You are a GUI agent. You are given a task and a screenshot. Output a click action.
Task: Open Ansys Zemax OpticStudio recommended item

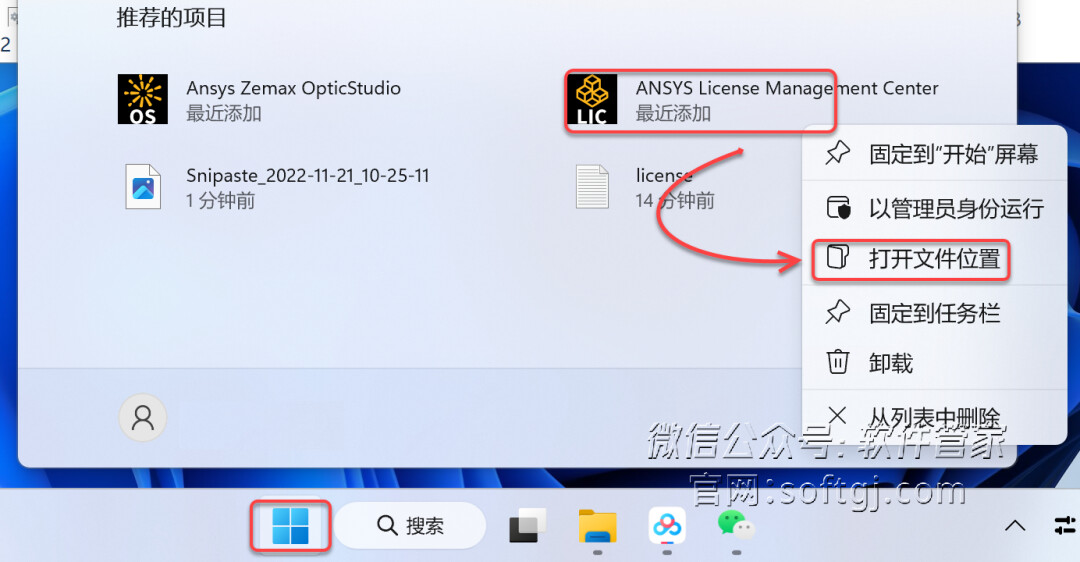(260, 100)
